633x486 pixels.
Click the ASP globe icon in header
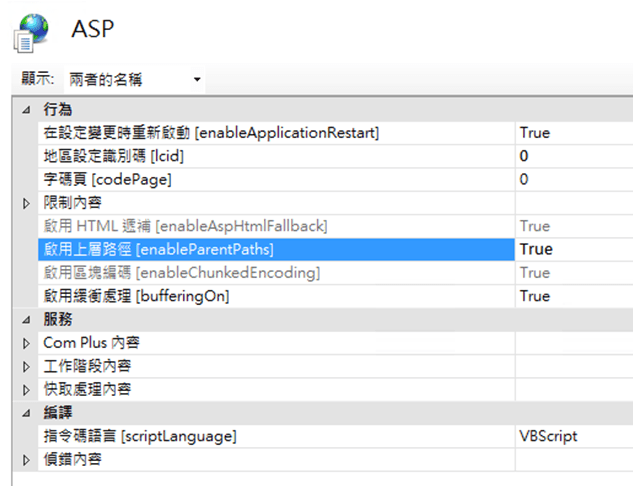click(x=30, y=32)
